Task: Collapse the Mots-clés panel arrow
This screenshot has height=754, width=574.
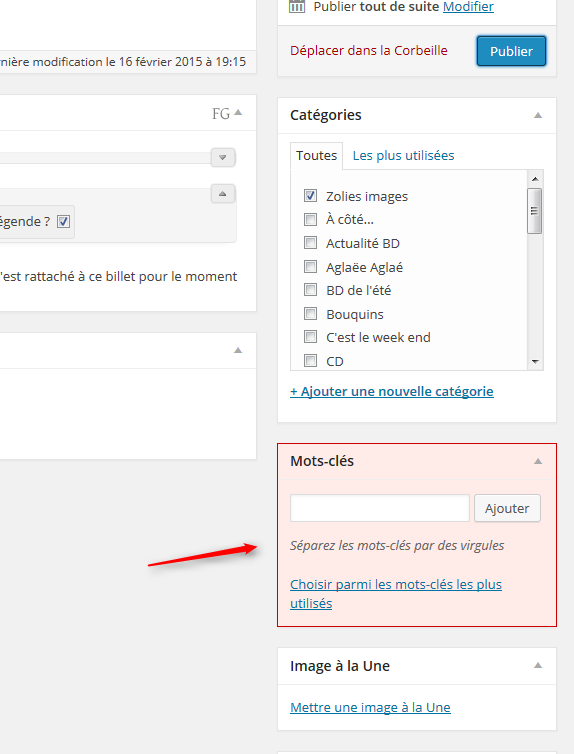Action: pos(538,462)
